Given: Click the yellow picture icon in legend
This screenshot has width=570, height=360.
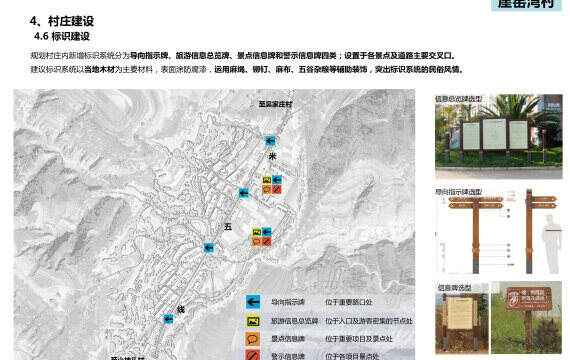Looking at the screenshot, I should (253, 321).
